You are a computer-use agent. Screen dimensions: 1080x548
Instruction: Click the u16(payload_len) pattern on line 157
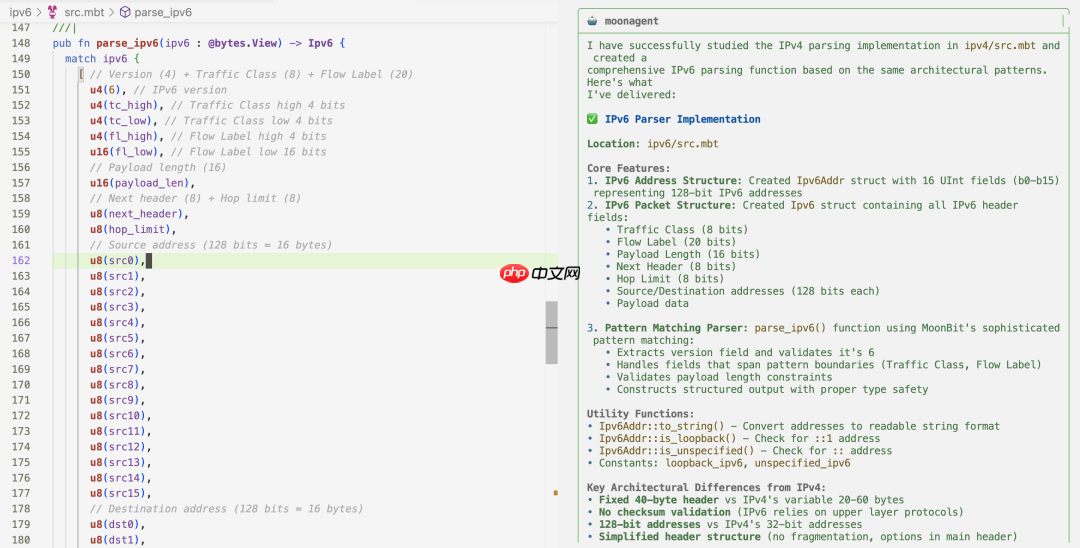138,183
